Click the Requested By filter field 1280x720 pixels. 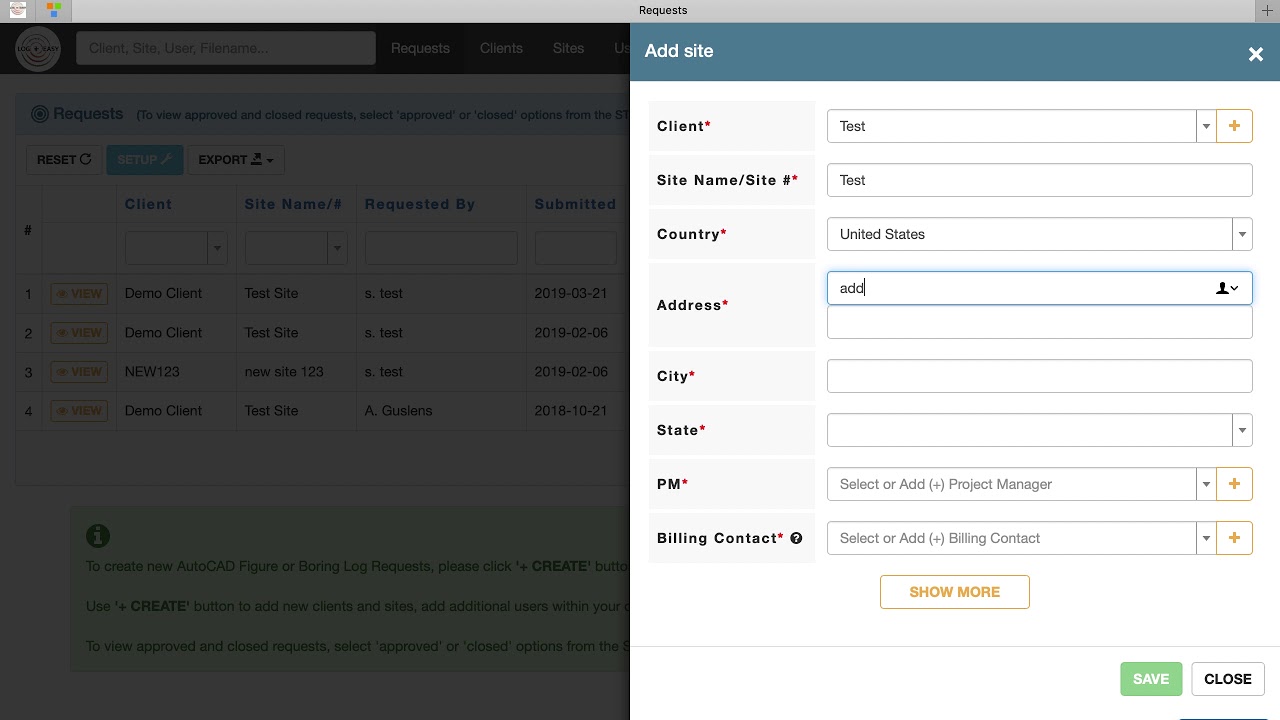click(x=441, y=248)
